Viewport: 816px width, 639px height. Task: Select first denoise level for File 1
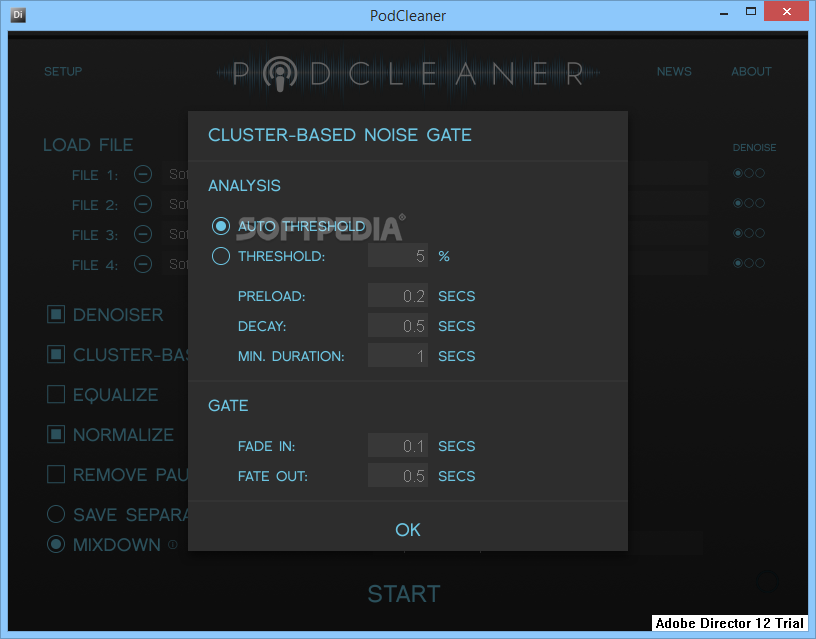tap(737, 173)
